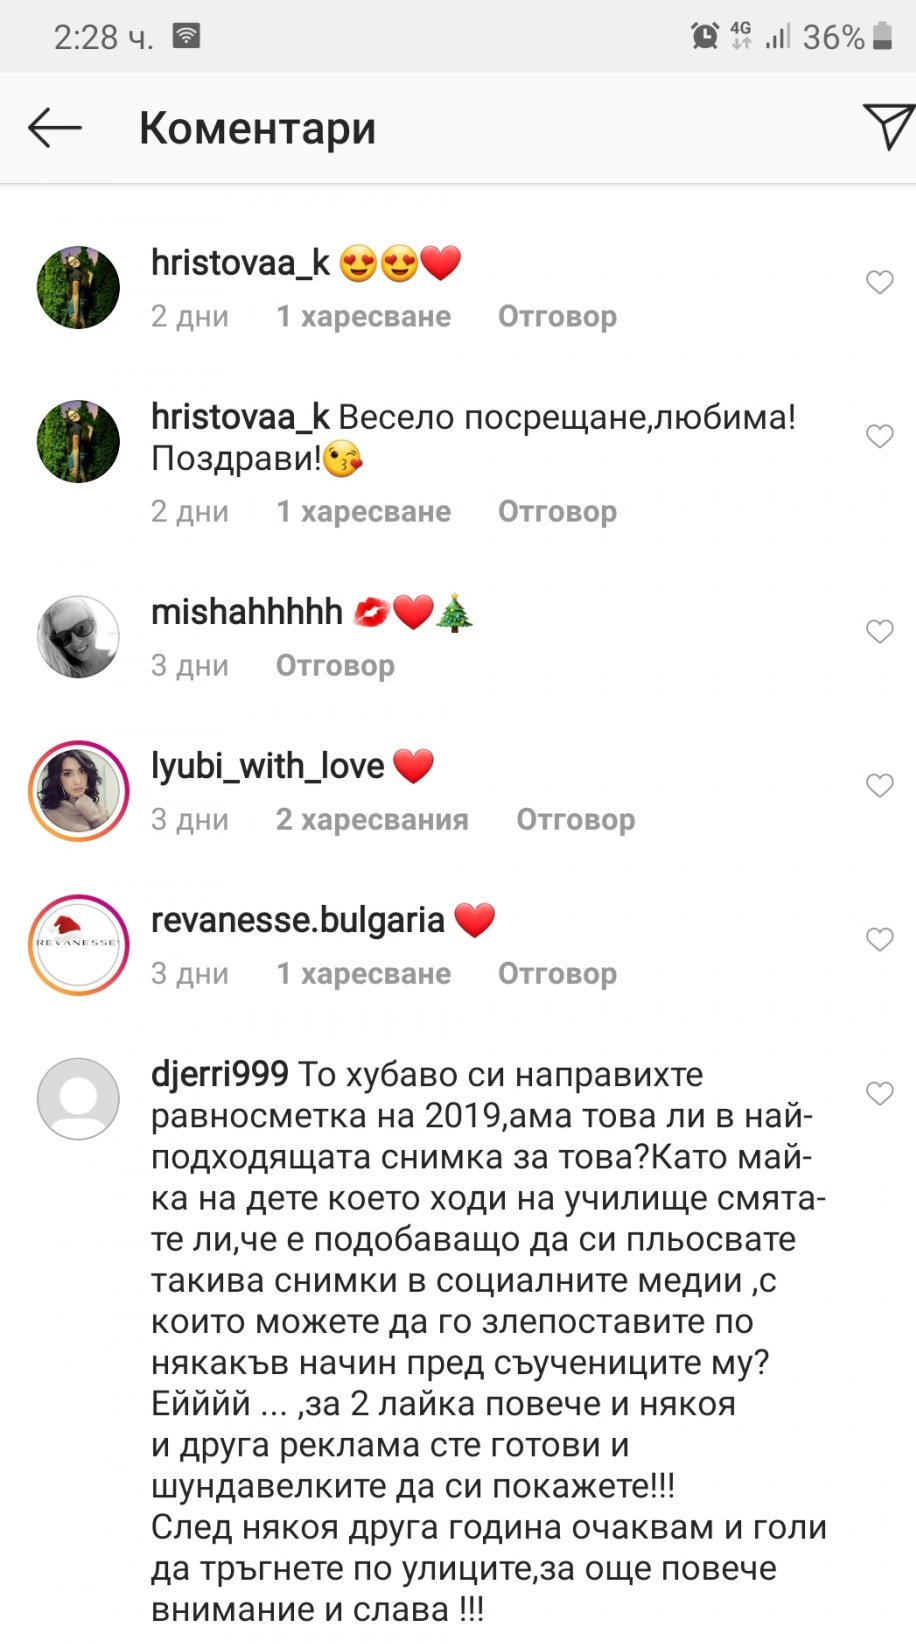
Task: Like hristovaa_k's emoji-only comment
Action: click(x=879, y=282)
